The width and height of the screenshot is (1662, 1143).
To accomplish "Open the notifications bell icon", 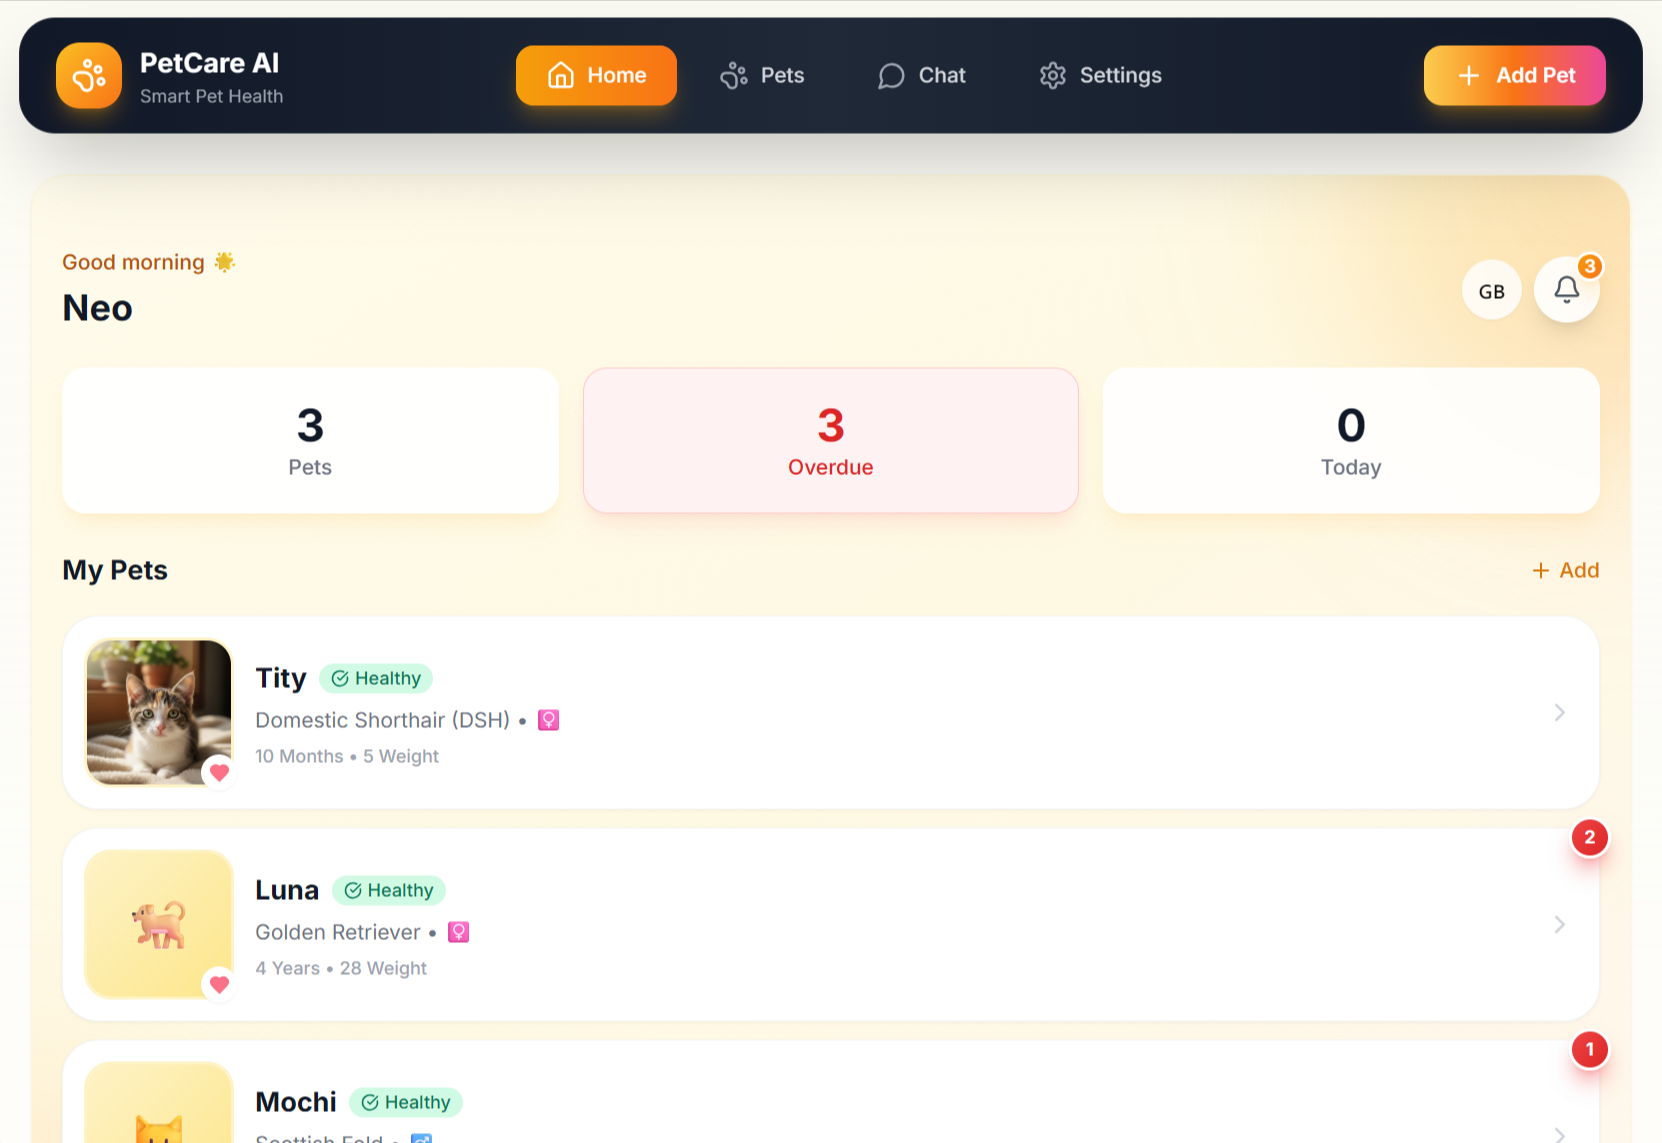I will point(1567,290).
